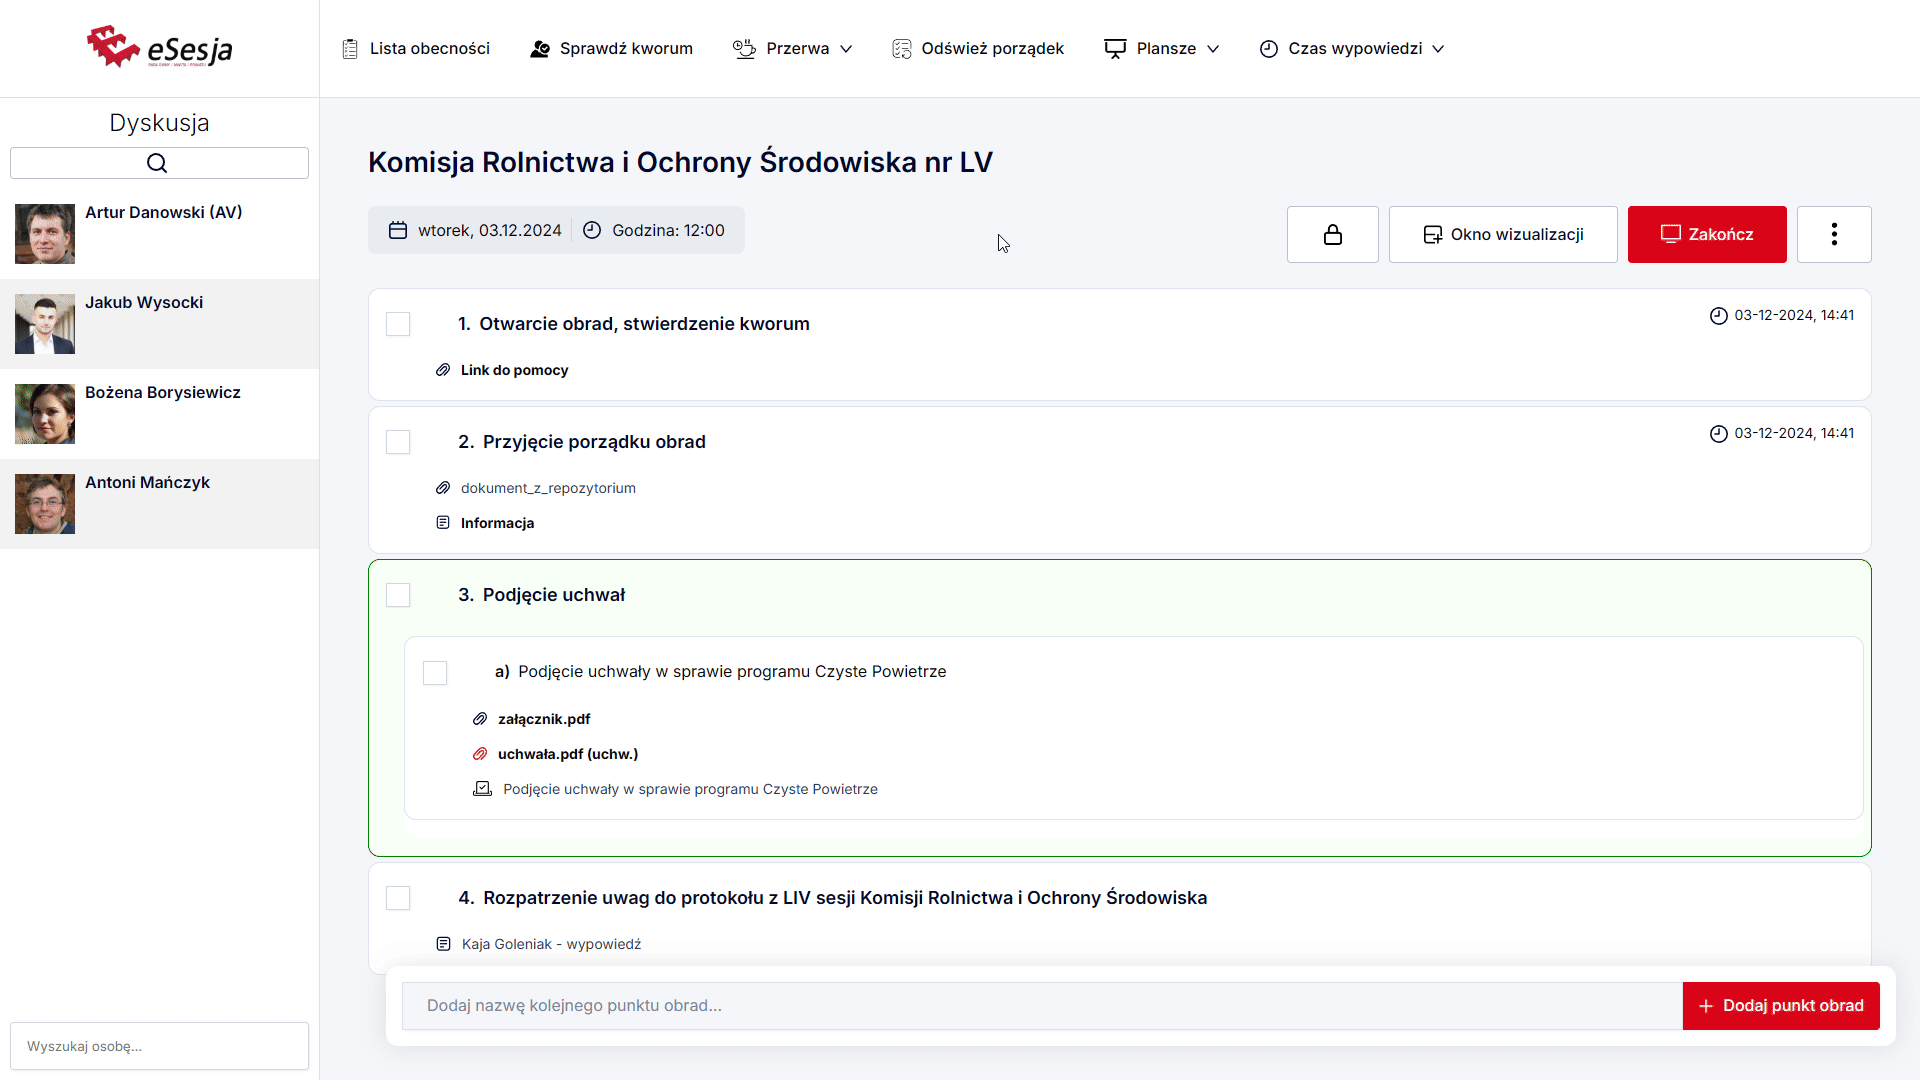Click the Dodaj punkt obrad button
Screen dimensions: 1920x1080
(x=1781, y=1006)
